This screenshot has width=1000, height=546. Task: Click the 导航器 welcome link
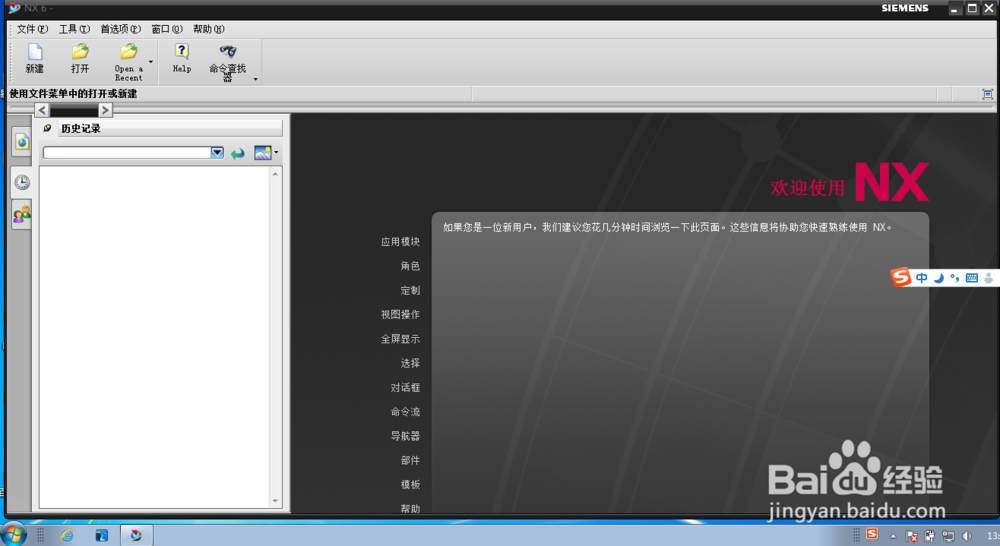pos(406,436)
